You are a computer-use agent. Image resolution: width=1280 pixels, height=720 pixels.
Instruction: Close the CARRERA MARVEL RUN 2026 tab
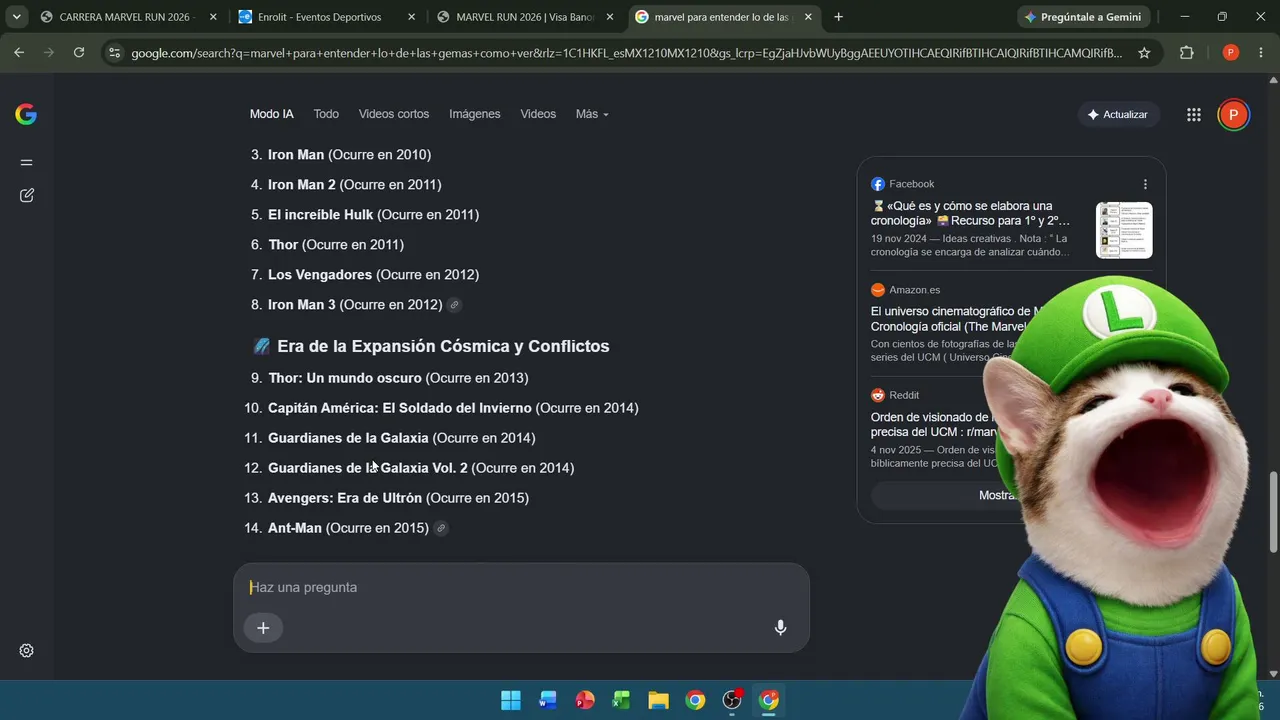[213, 17]
